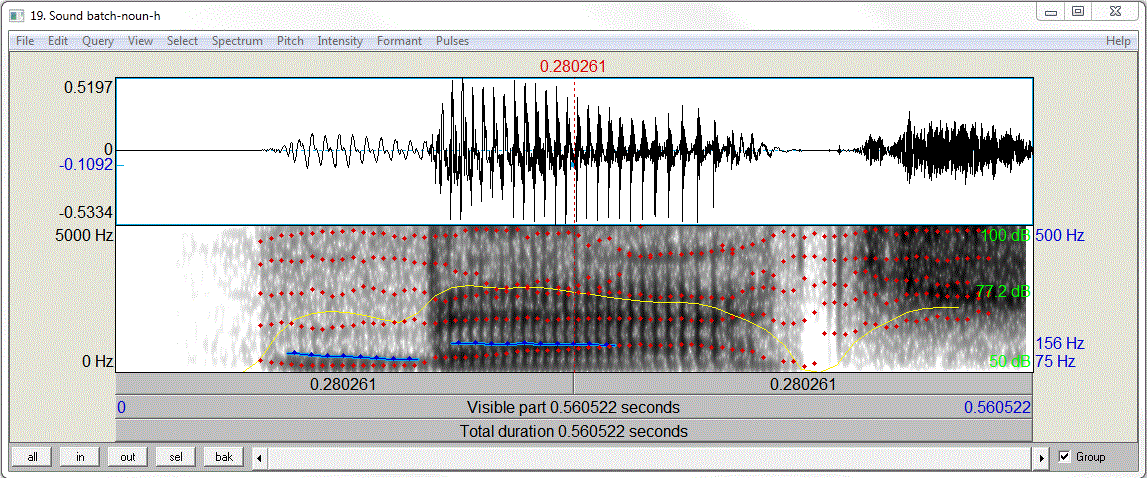This screenshot has height=478, width=1147.
Task: Click the window end time 0.560522
Action: [997, 408]
